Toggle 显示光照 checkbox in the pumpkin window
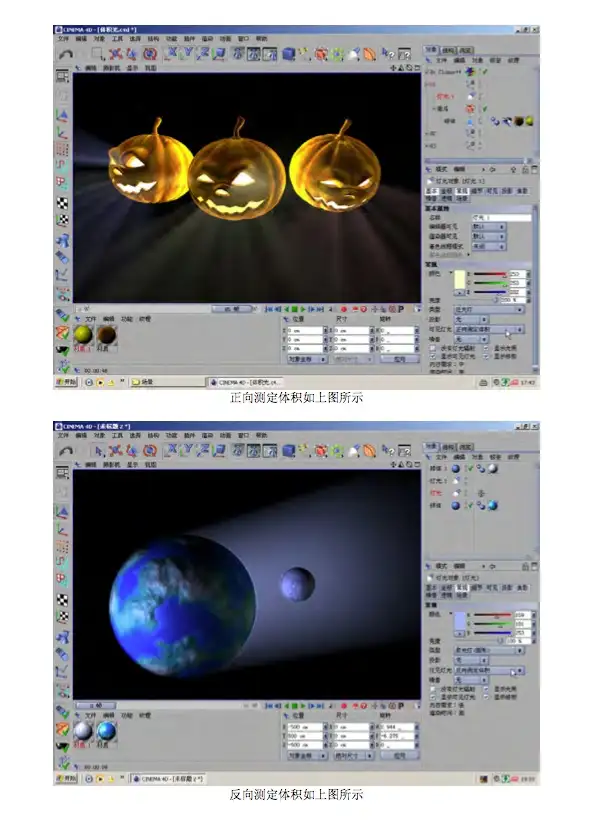The width and height of the screenshot is (595, 838). 486,348
